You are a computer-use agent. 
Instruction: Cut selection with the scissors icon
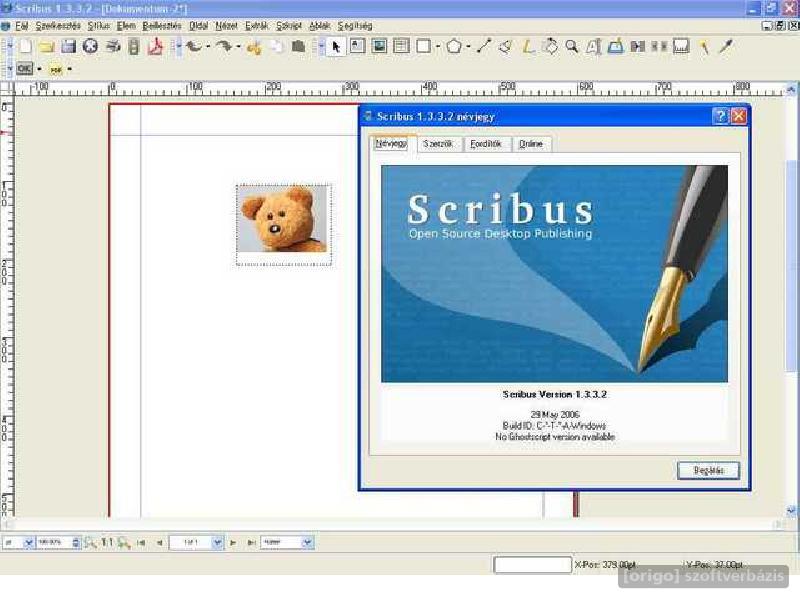click(x=254, y=47)
